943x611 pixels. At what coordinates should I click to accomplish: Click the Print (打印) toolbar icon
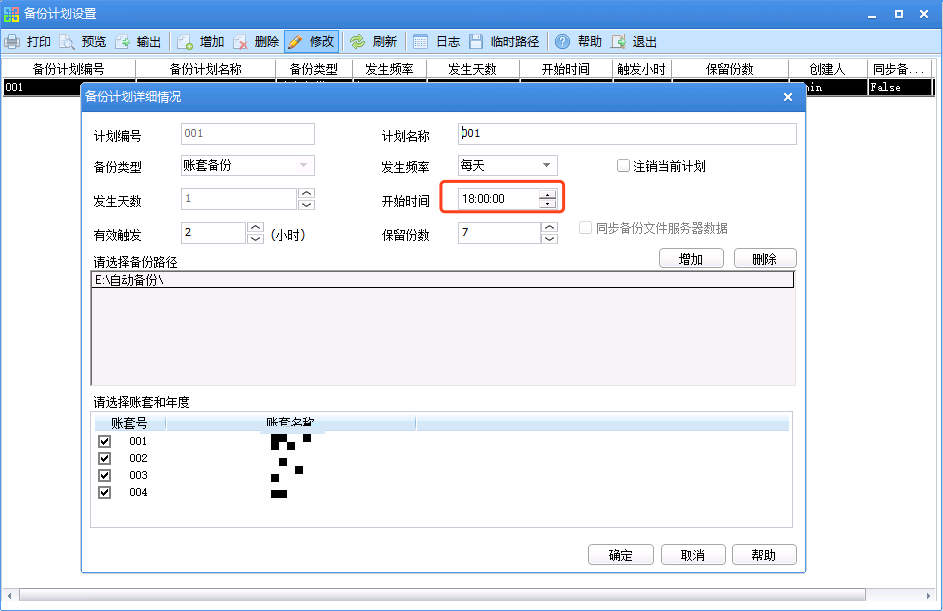[13, 42]
